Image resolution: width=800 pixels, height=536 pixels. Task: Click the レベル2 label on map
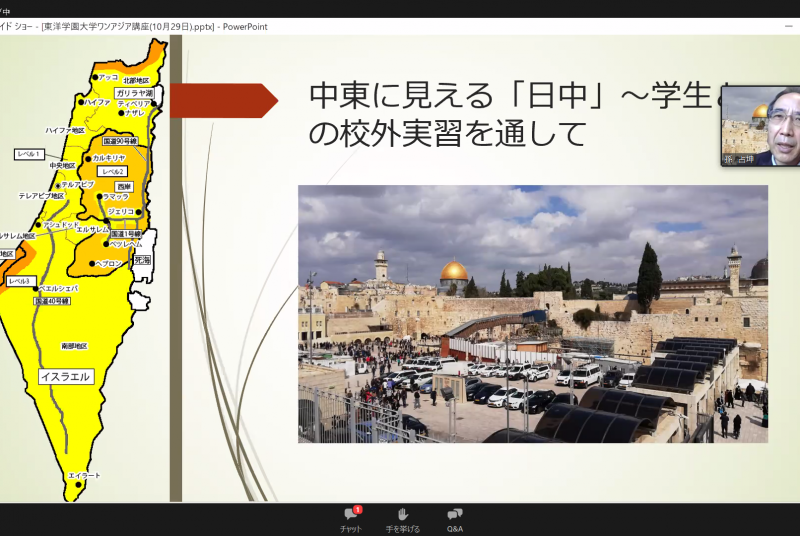[112, 171]
